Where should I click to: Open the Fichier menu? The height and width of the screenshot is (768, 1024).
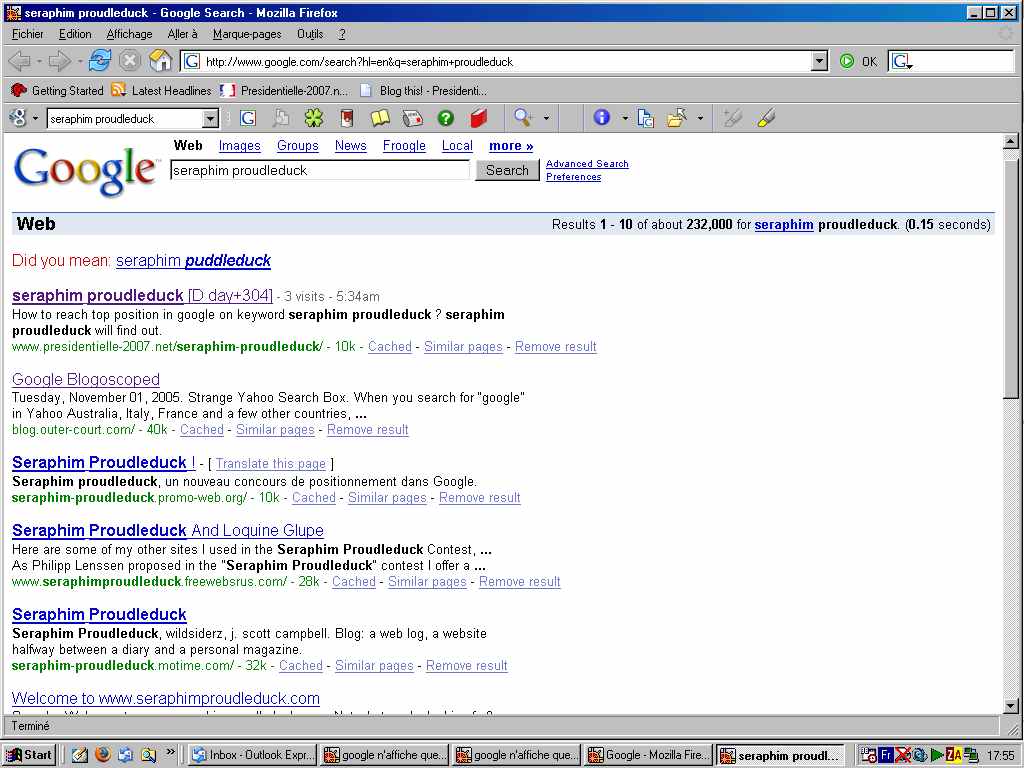(x=27, y=34)
